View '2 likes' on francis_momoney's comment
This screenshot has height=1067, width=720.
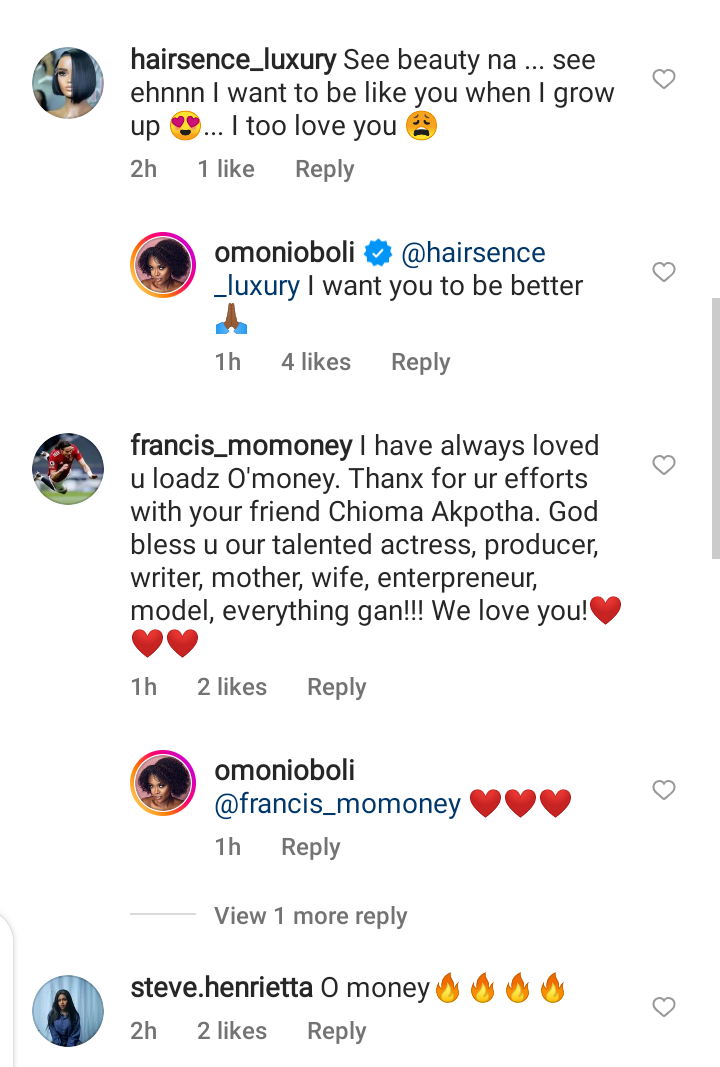[231, 687]
